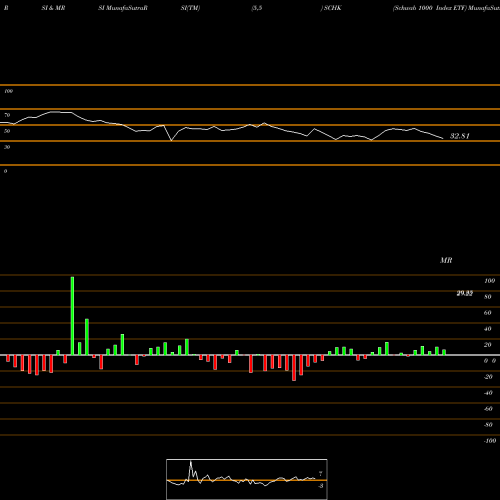Click the 'Schwab 1000 Index ETF' title text
This screenshot has width=500, height=500.
(x=430, y=8)
